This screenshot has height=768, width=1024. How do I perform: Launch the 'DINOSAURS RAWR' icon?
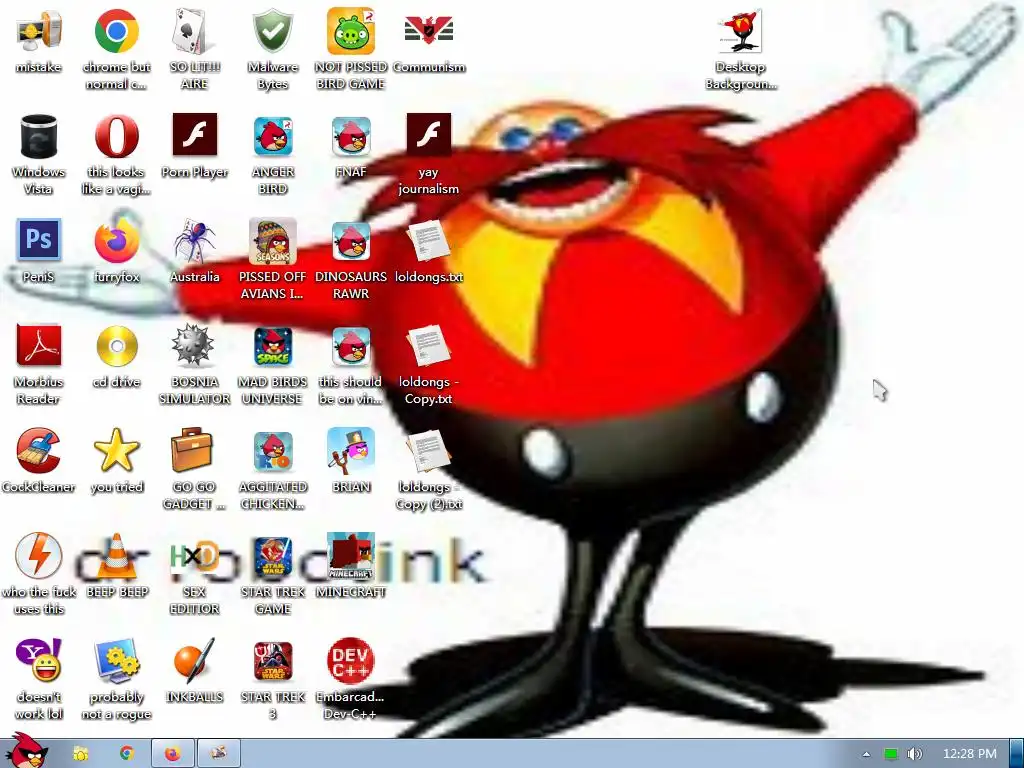click(351, 241)
